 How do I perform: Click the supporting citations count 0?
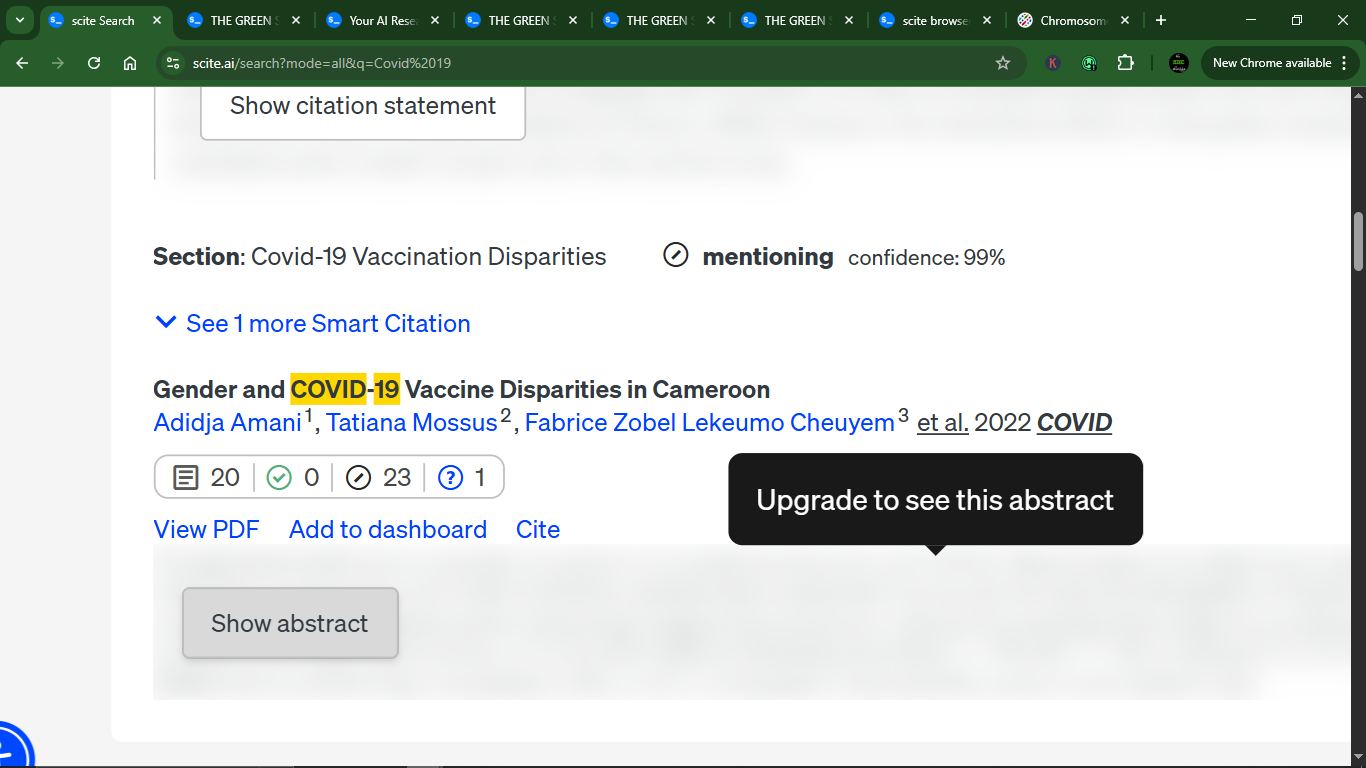pos(293,477)
